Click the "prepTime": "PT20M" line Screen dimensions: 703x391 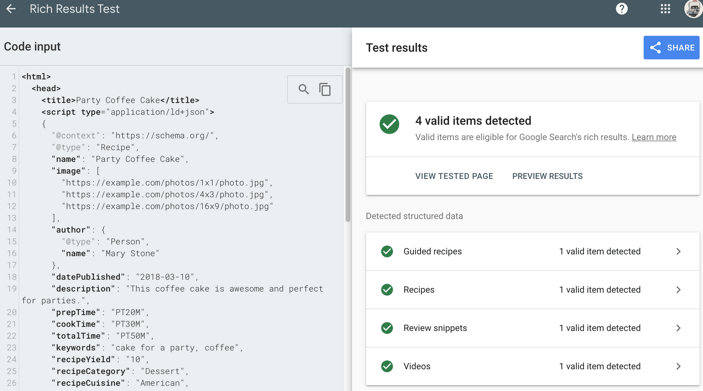pos(100,312)
